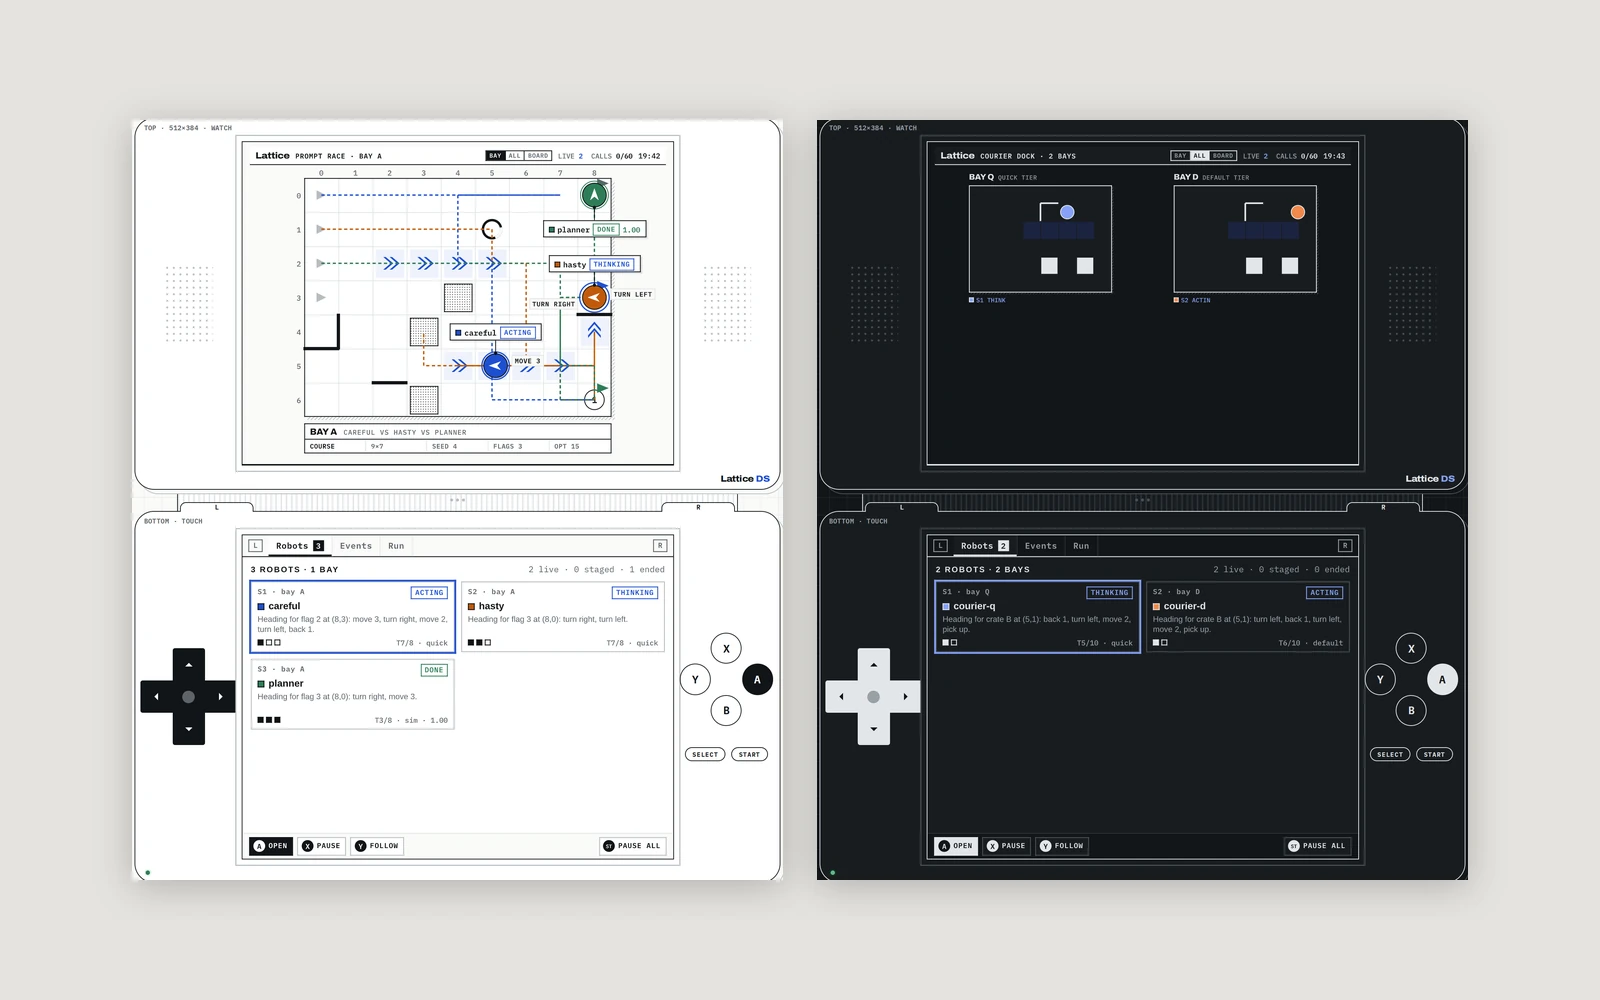Tap D-pad right arrow on dark console
This screenshot has height=1000, width=1600.
click(905, 697)
